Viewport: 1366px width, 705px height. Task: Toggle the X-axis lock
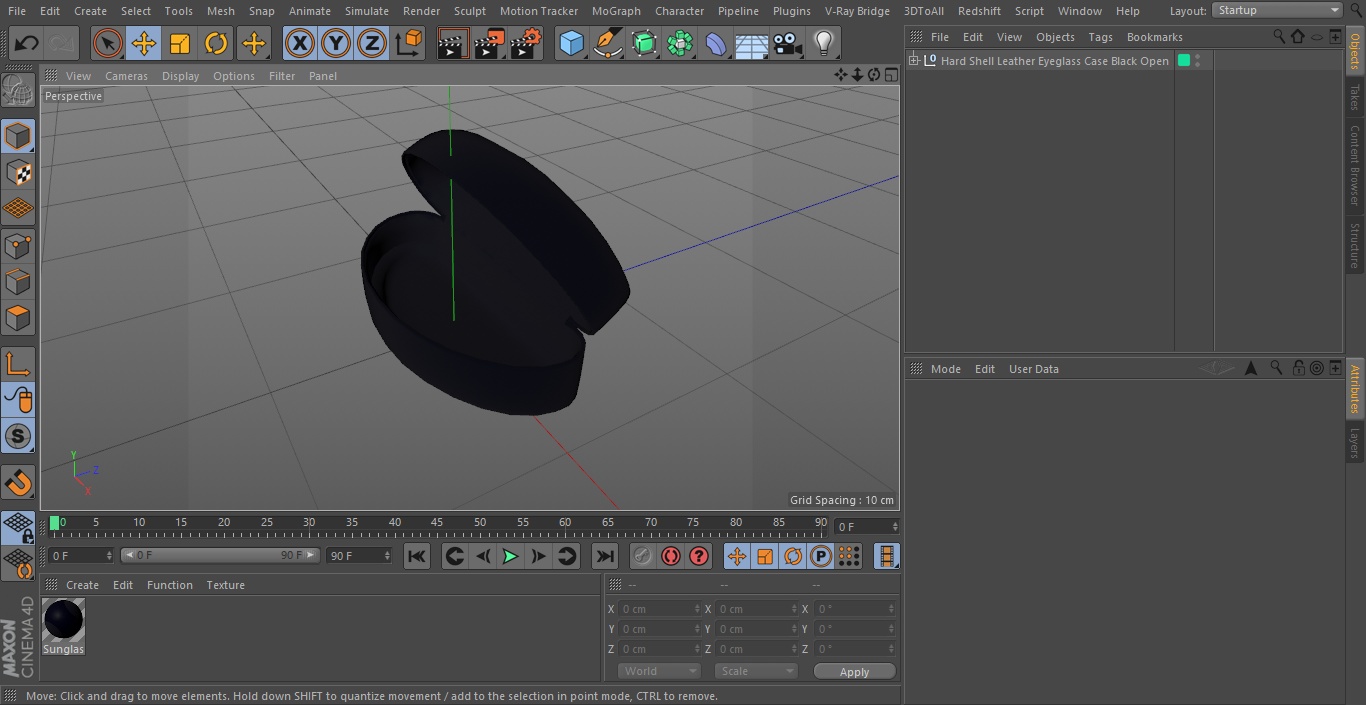point(299,43)
